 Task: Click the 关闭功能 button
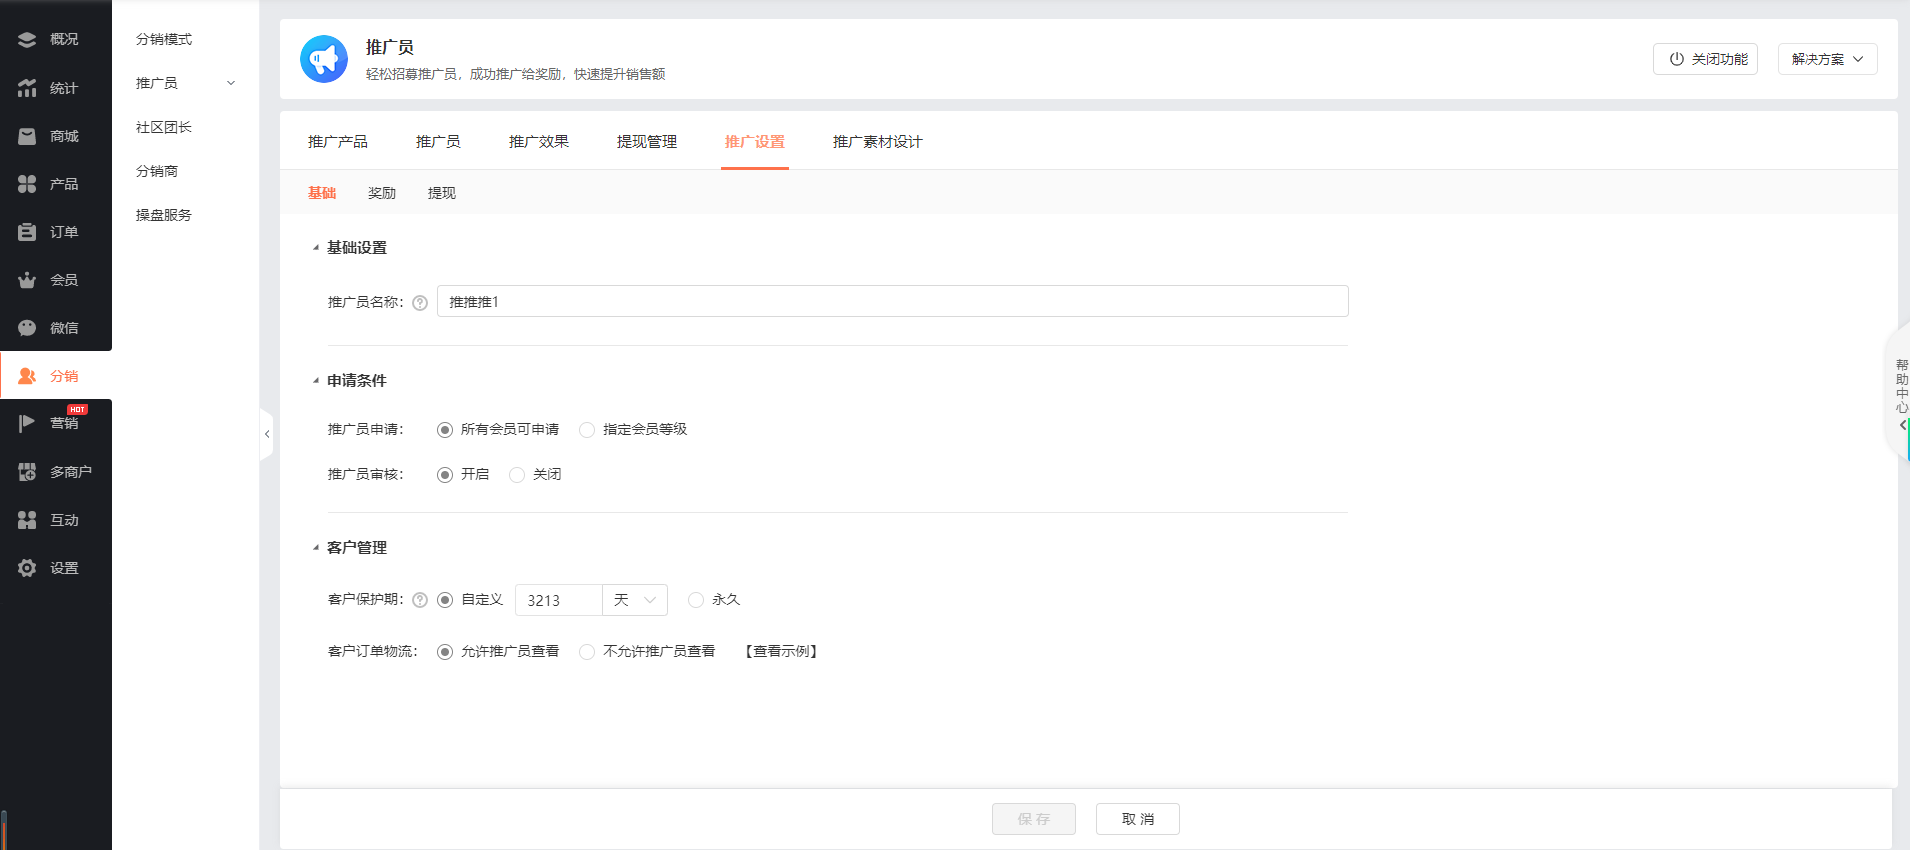pos(1705,59)
